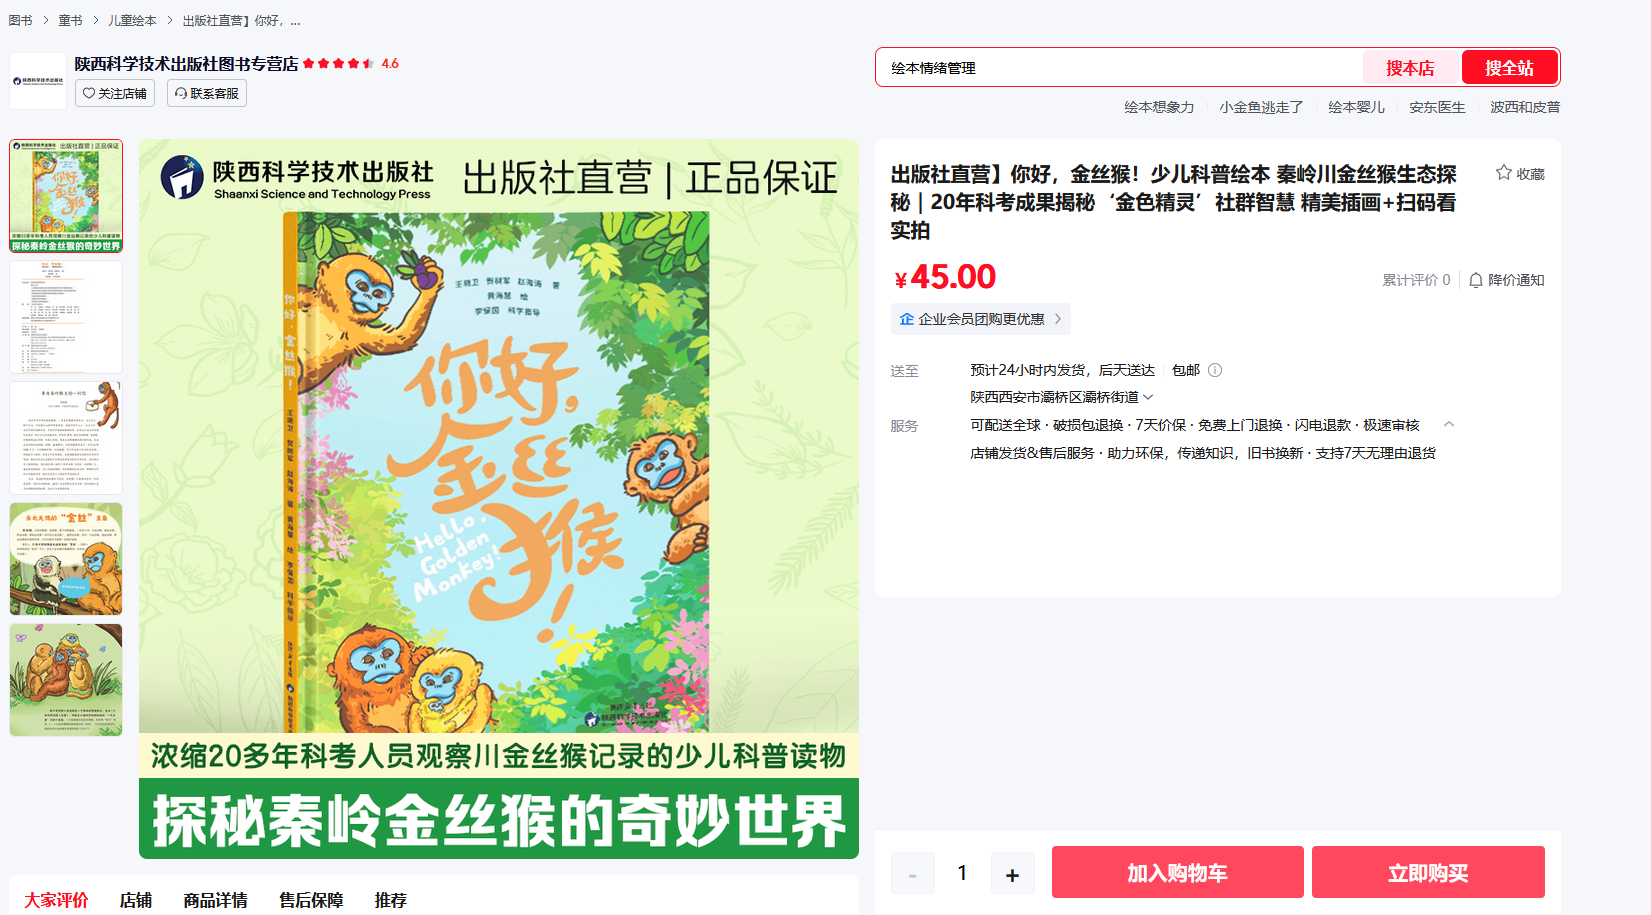
Task: Open the 儿童绘本 breadcrumb link
Action: click(x=132, y=20)
